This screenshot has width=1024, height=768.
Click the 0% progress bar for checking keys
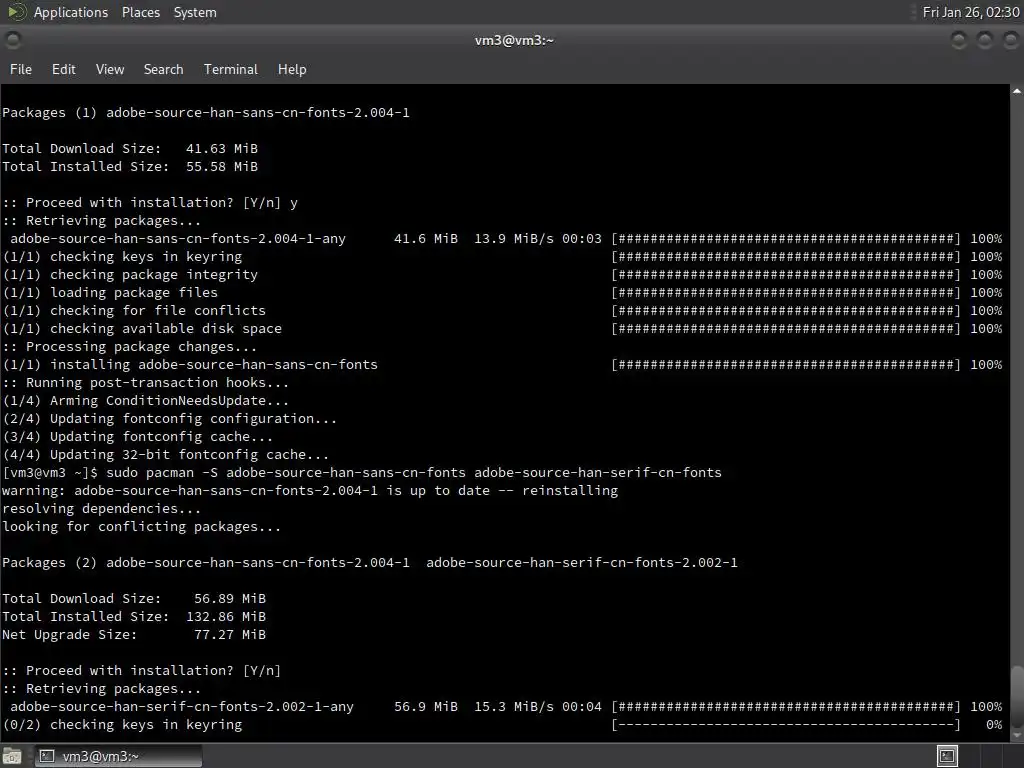tap(786, 725)
